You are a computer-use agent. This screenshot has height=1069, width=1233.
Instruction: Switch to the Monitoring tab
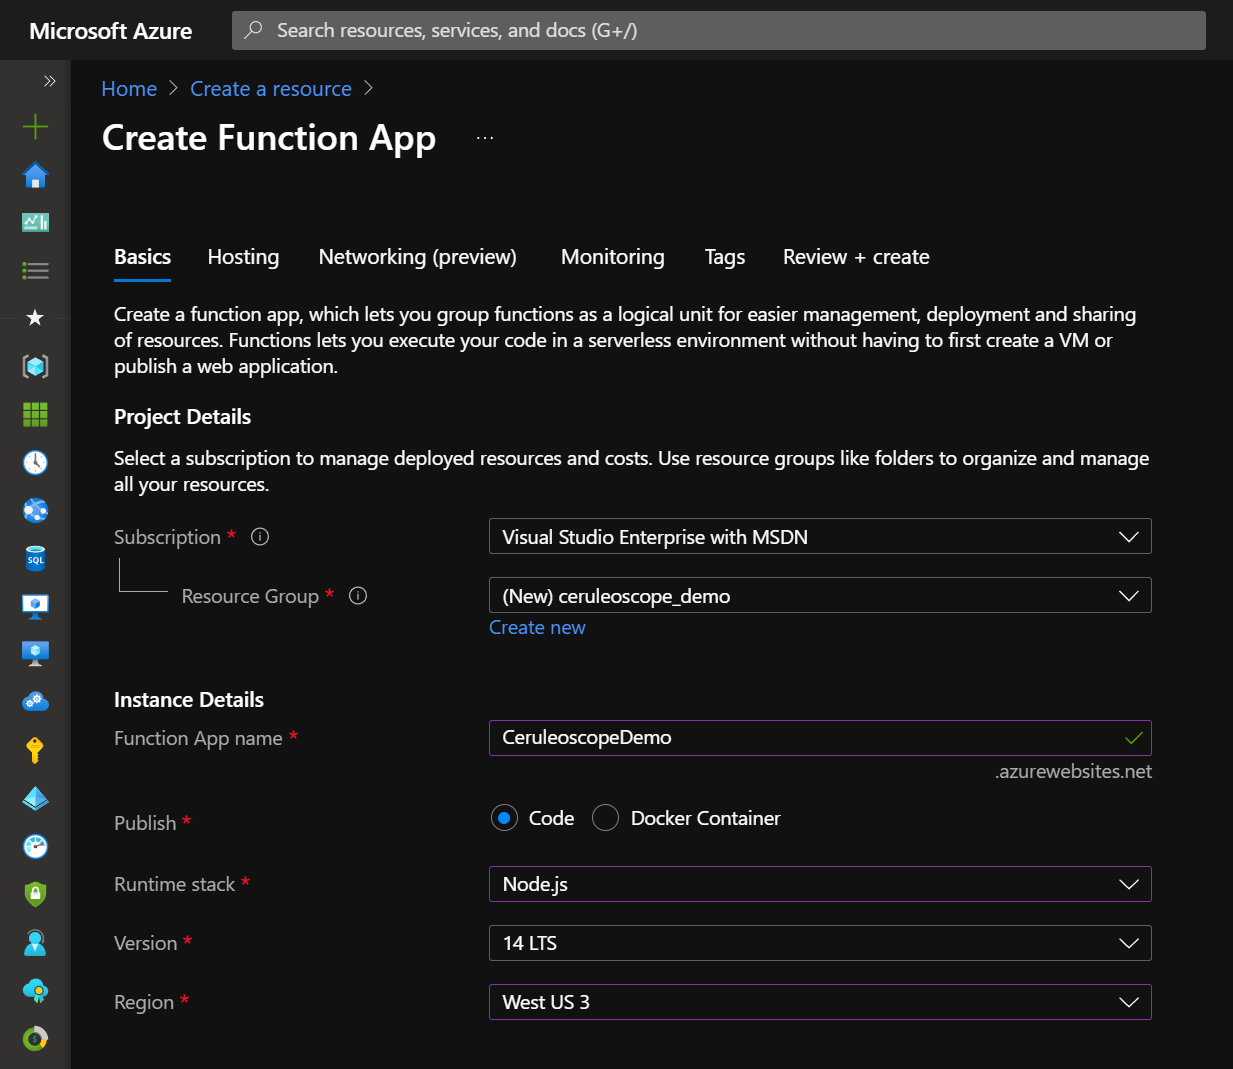(612, 257)
